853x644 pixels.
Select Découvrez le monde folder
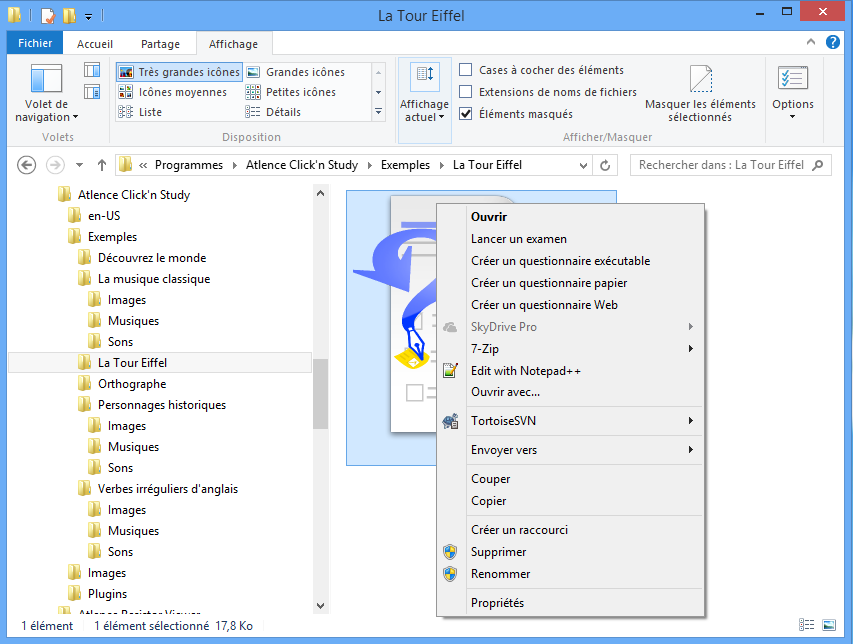(x=152, y=258)
